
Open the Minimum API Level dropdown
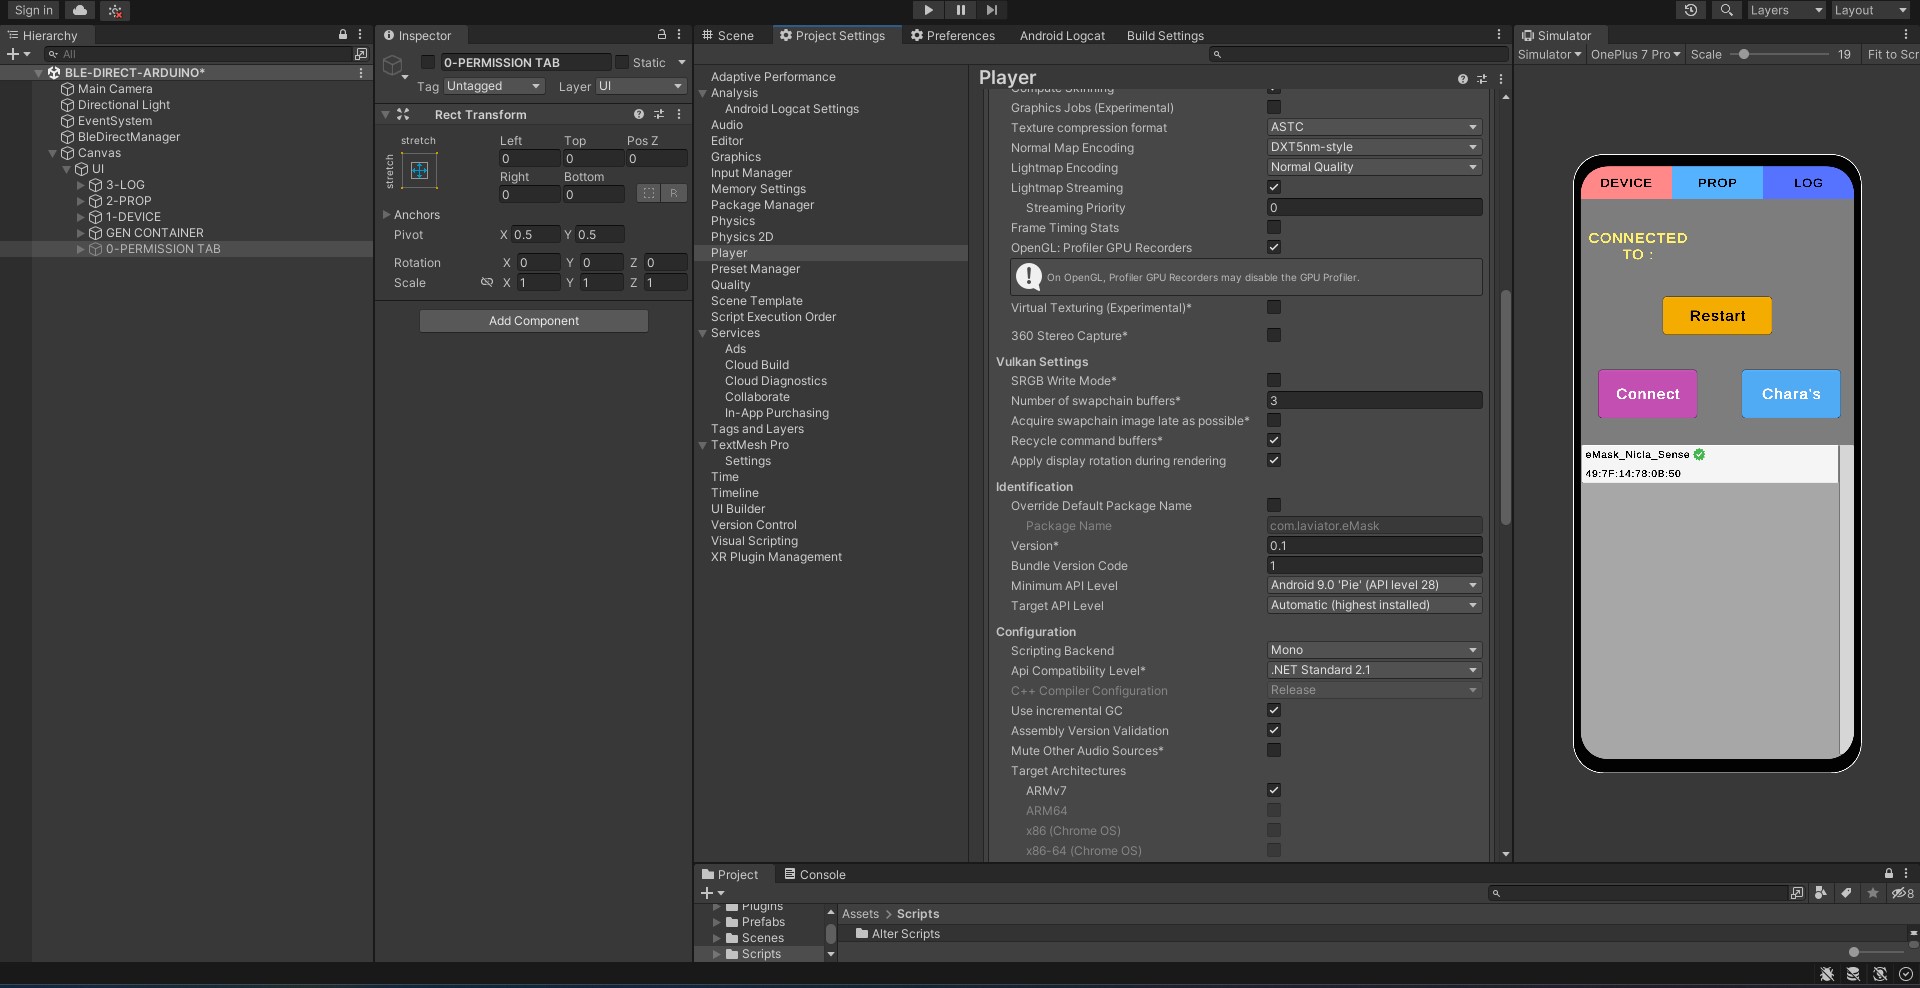[x=1373, y=585]
